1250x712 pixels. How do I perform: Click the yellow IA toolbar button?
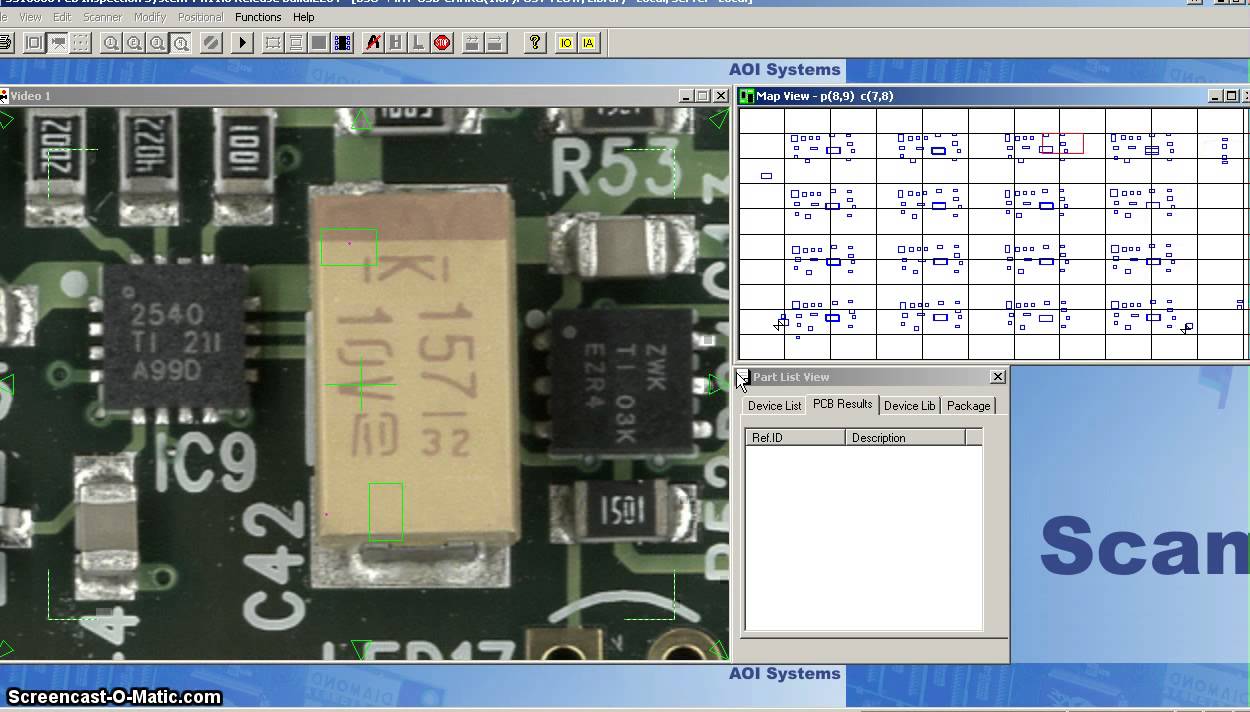coord(589,43)
